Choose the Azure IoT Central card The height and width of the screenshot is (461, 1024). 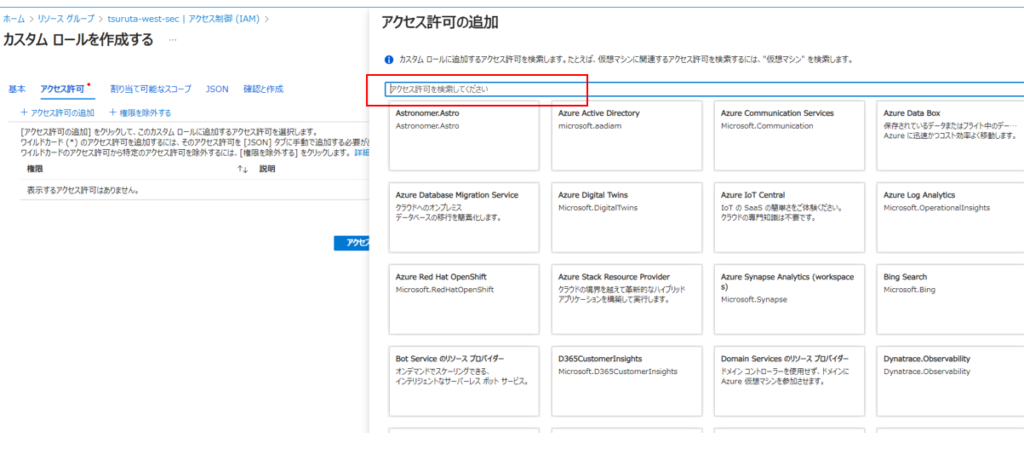tap(789, 217)
